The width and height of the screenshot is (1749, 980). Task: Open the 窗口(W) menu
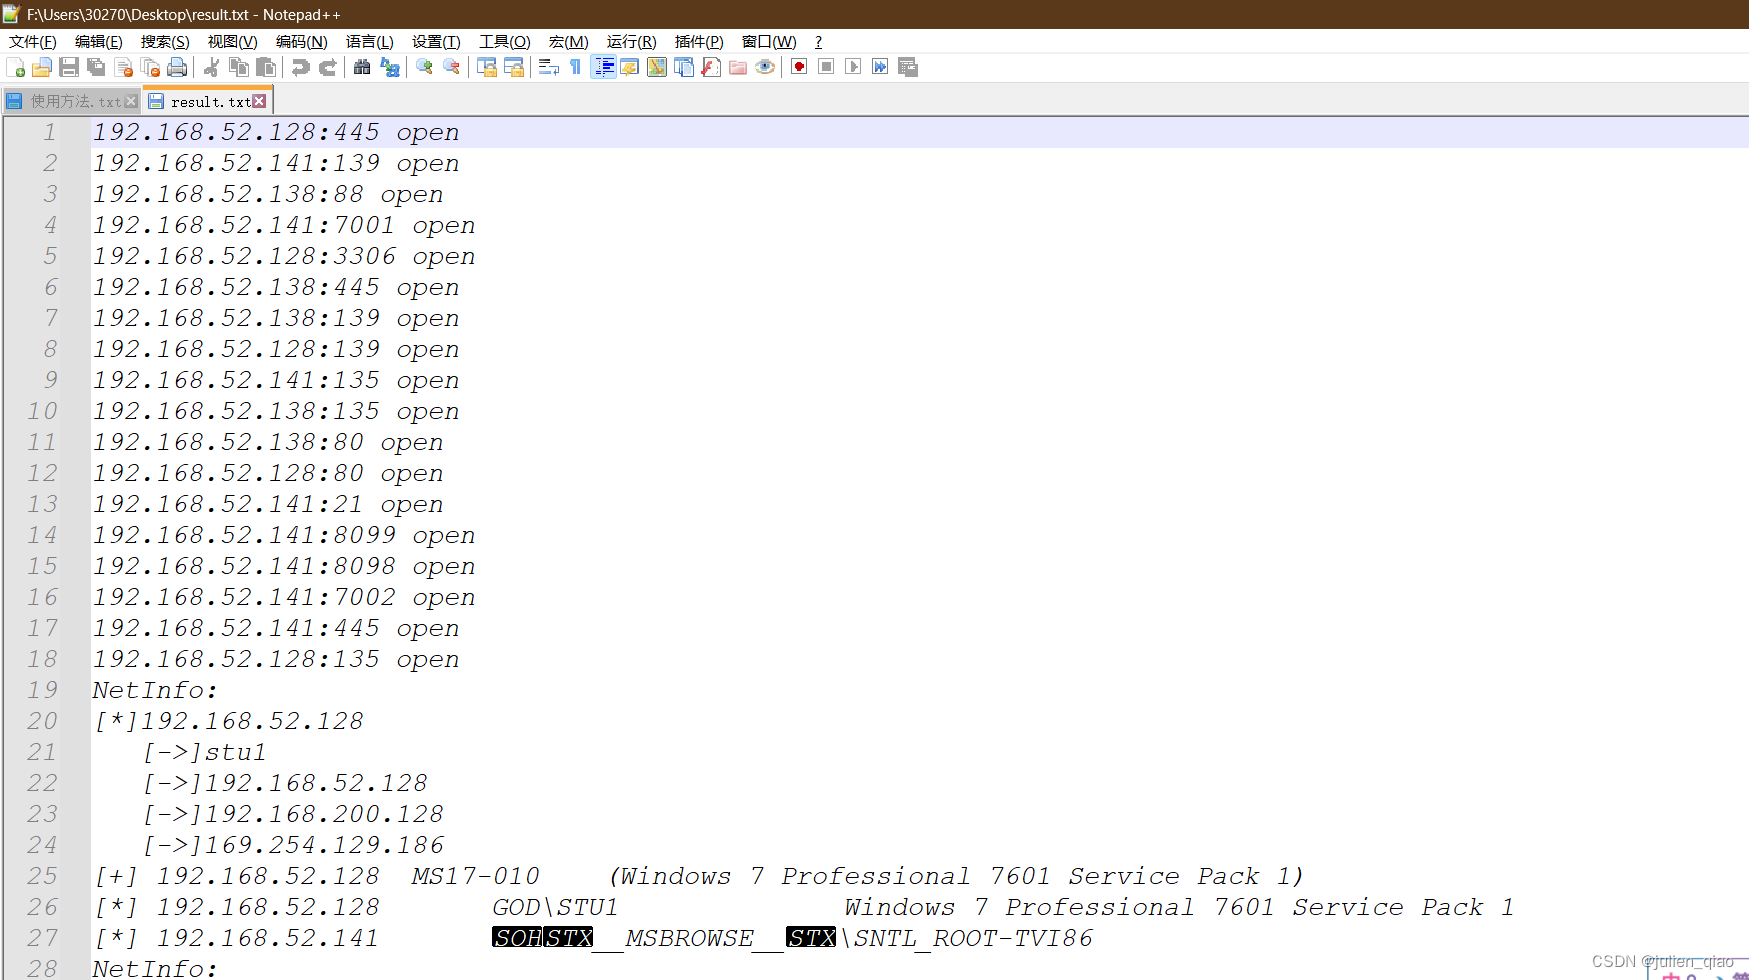coord(769,41)
